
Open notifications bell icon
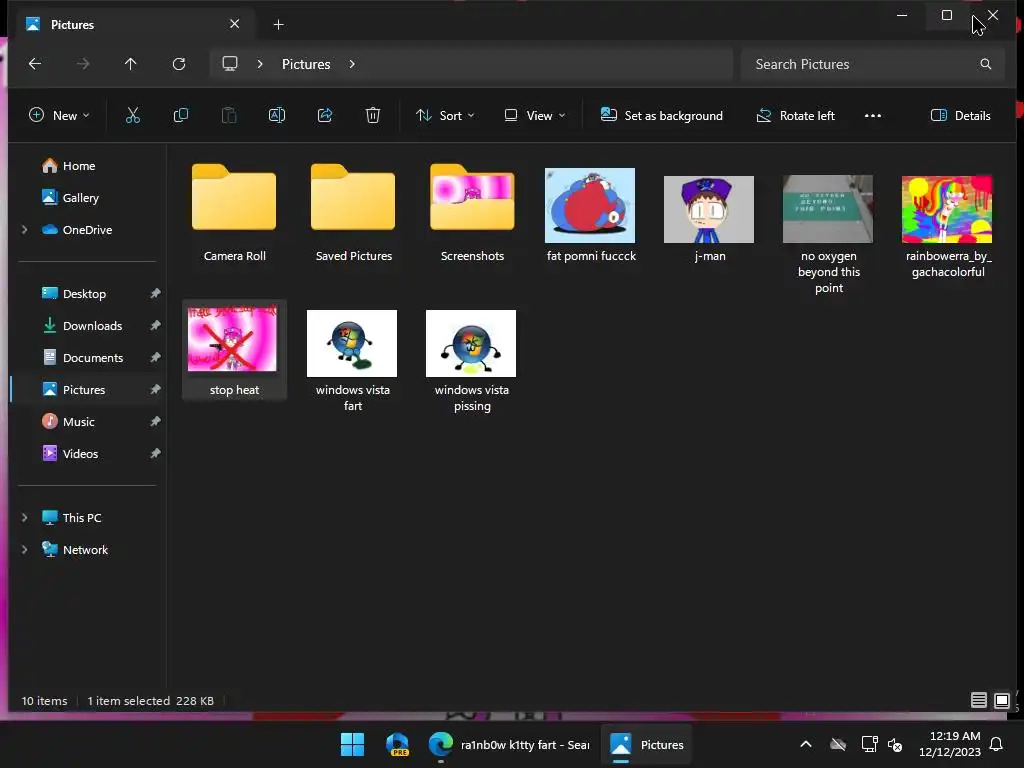tap(997, 744)
